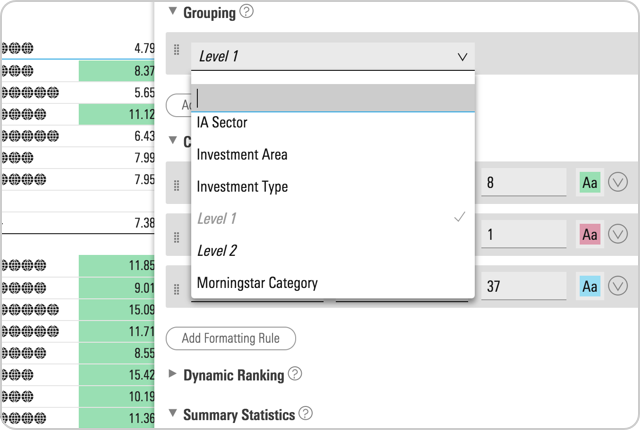The width and height of the screenshot is (640, 430).
Task: Click the Summary Statistics help icon
Action: (x=305, y=413)
